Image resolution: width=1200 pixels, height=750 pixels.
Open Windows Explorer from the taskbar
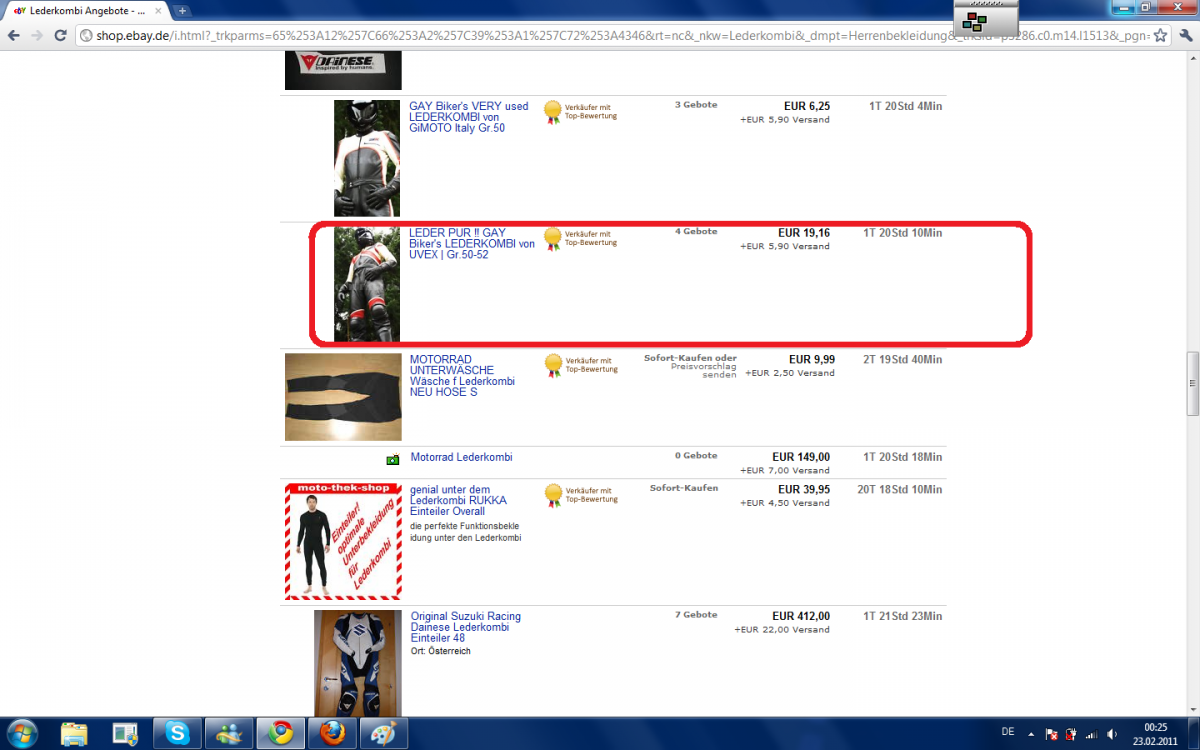75,733
